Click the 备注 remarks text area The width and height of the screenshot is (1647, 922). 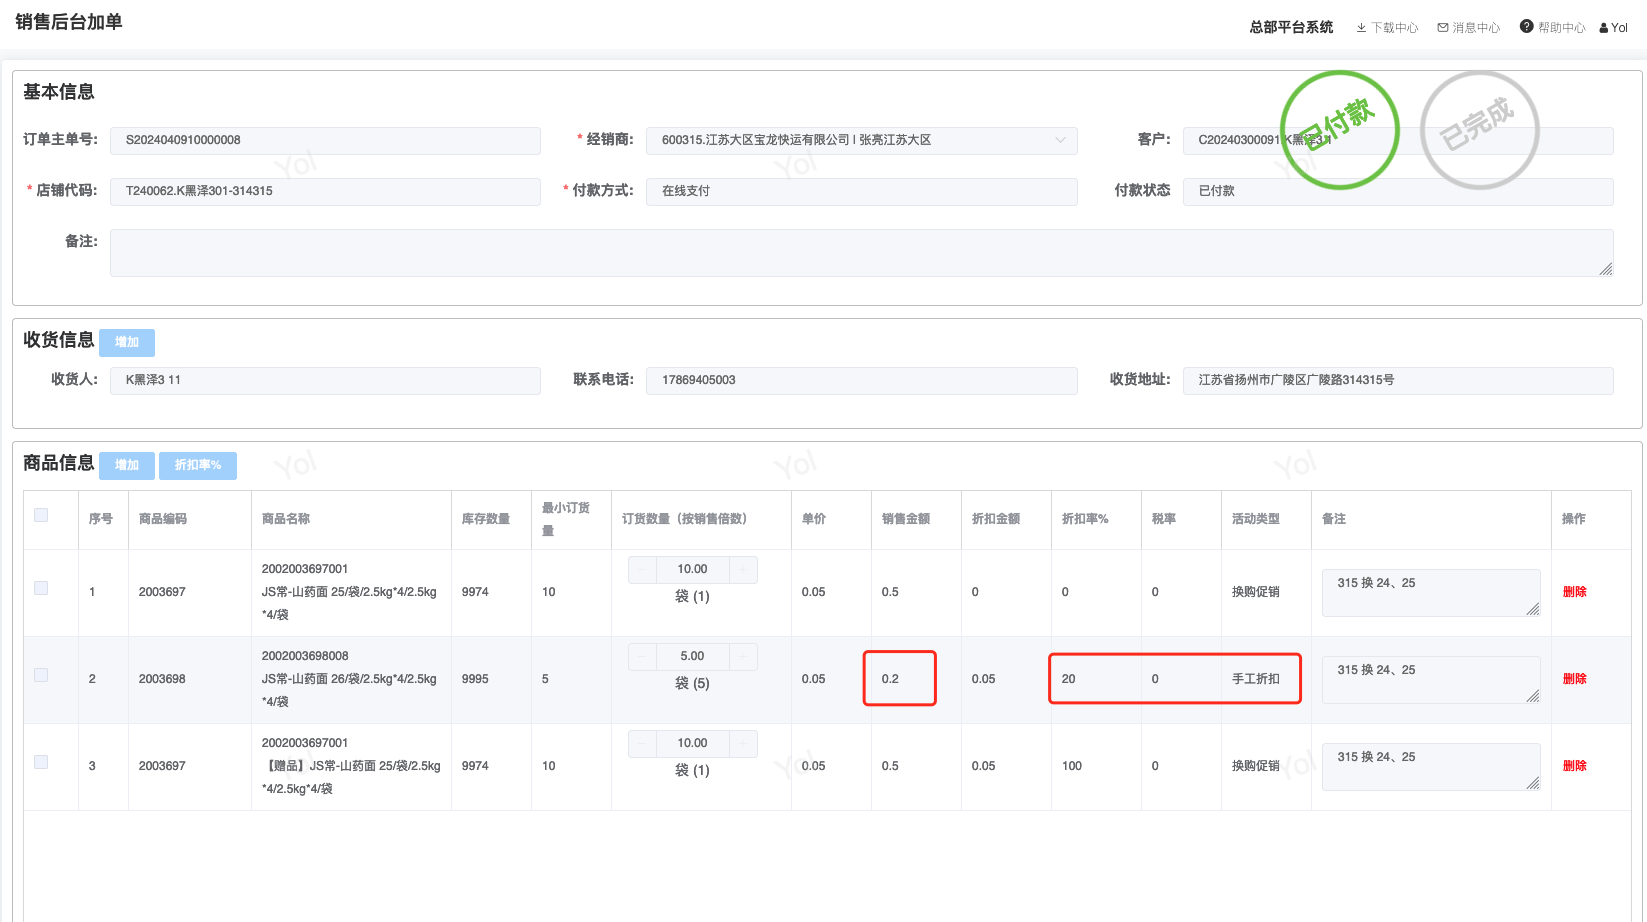(861, 252)
